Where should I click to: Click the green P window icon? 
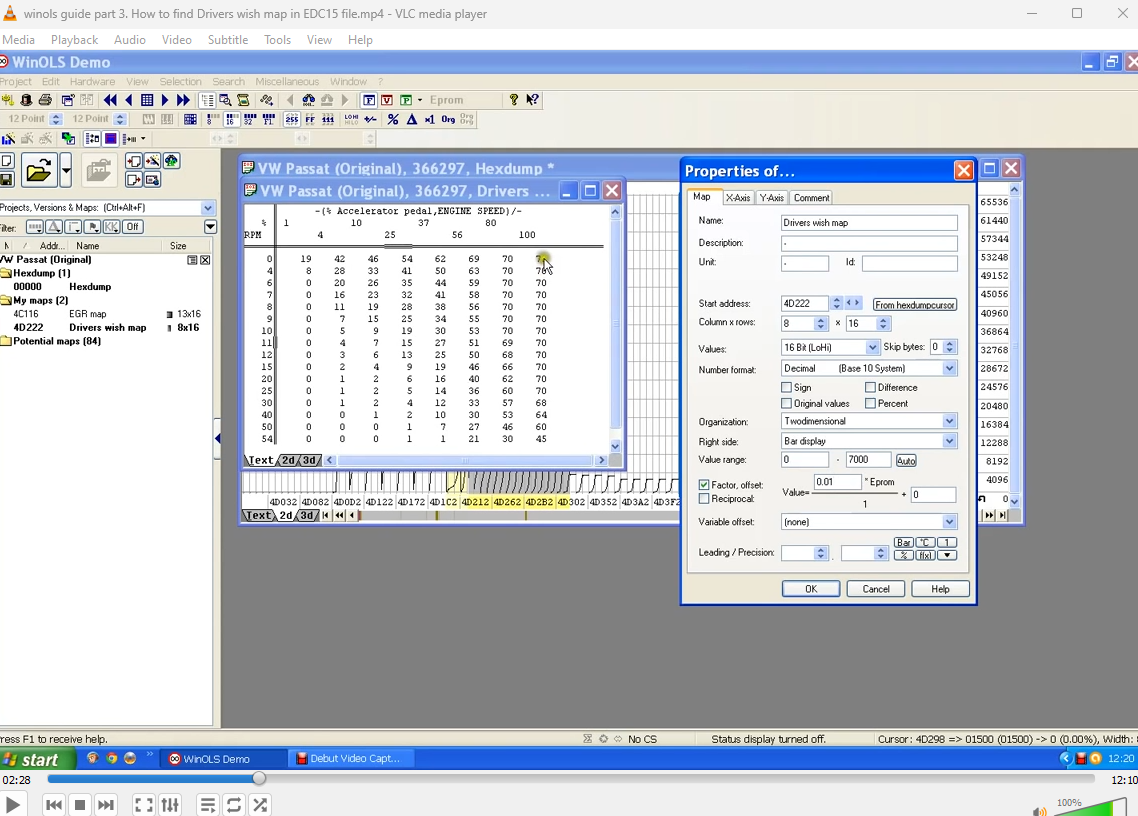coord(406,100)
